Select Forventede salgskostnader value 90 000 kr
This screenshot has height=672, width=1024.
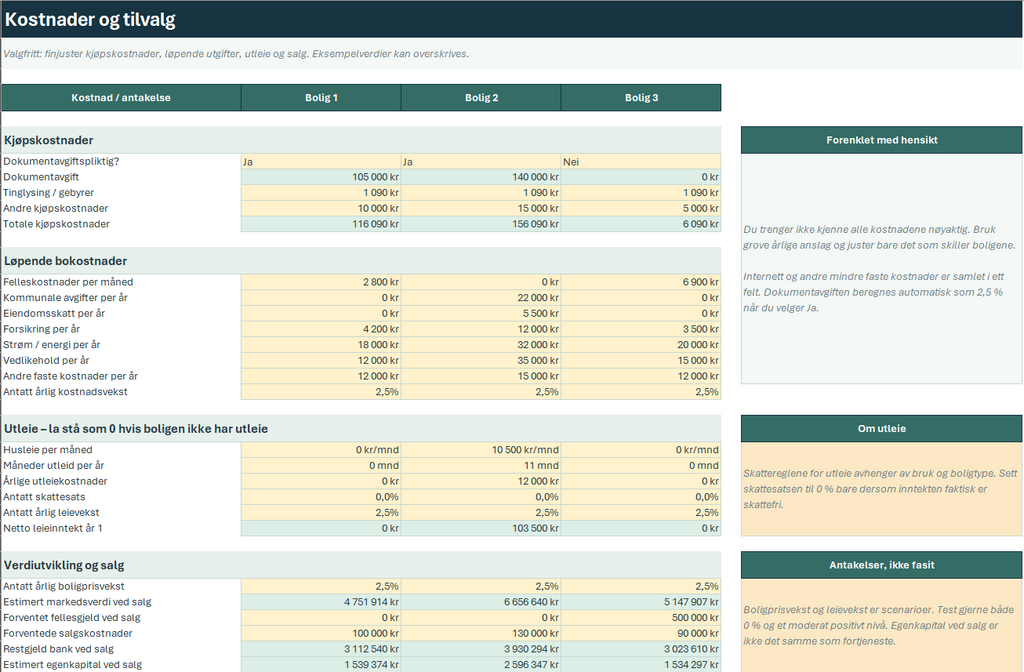(x=641, y=633)
